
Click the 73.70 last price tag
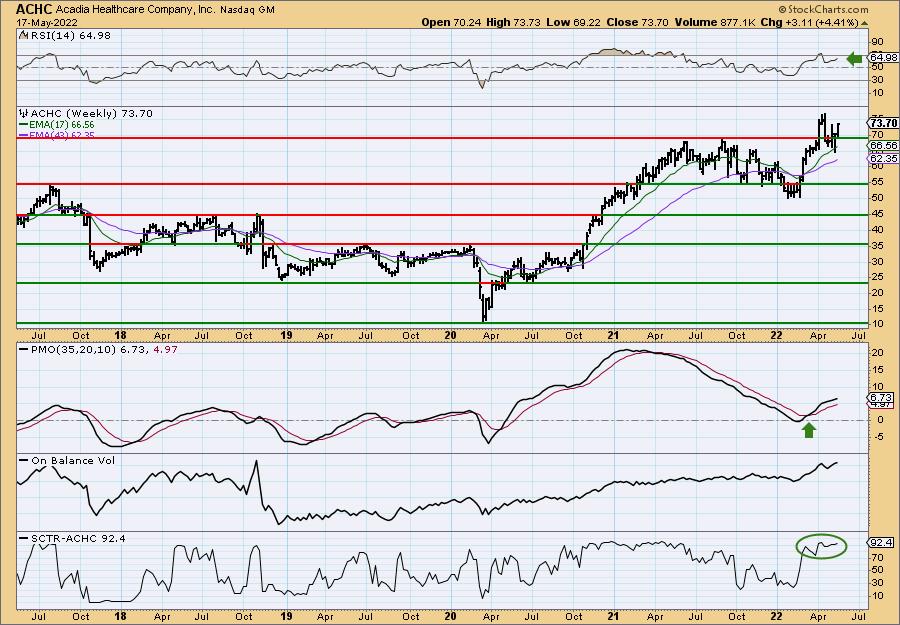pyautogui.click(x=883, y=123)
